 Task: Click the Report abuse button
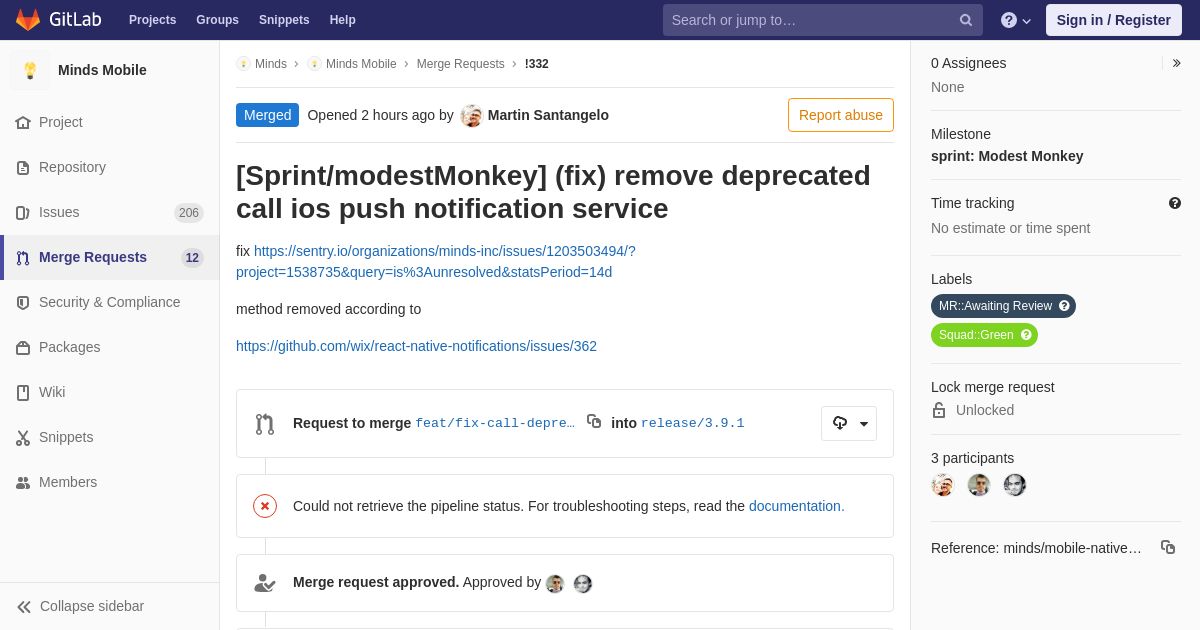(x=841, y=115)
